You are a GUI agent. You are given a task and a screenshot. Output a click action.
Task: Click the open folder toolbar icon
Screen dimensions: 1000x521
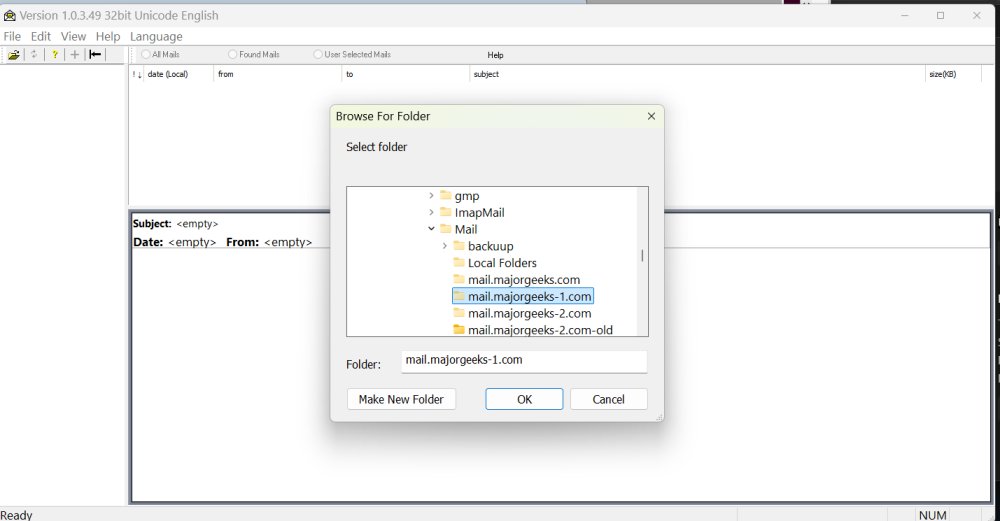coord(13,55)
